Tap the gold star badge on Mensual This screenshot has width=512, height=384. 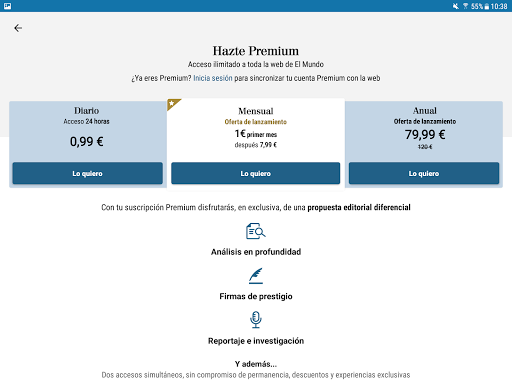click(172, 104)
